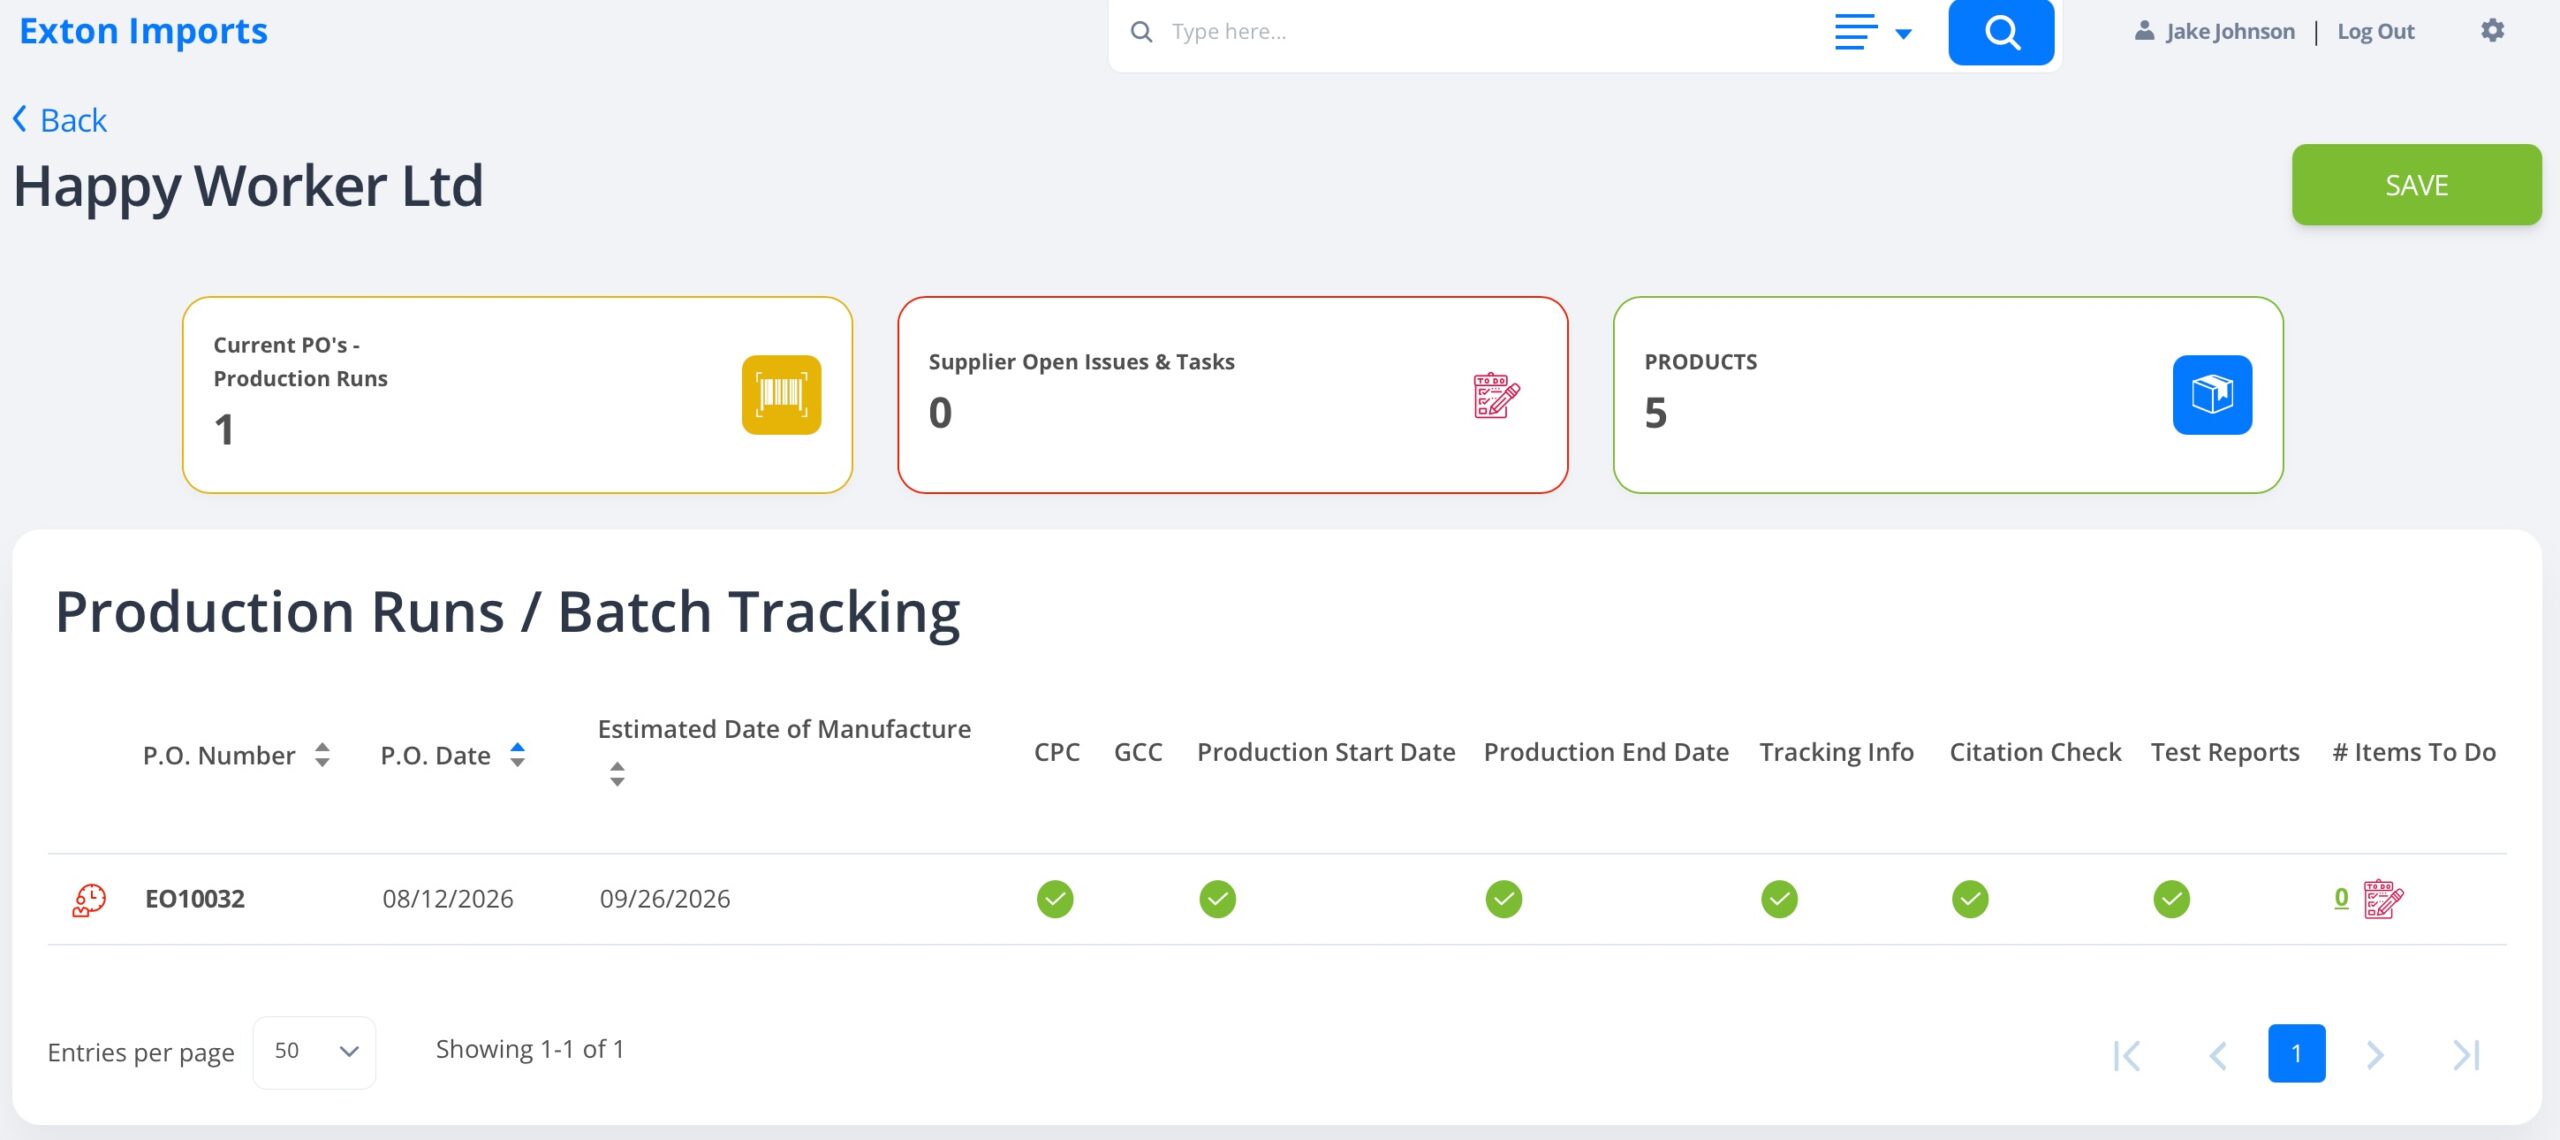This screenshot has width=2560, height=1140.
Task: Open the to-do list icon in EO10032 row
Action: [x=2383, y=899]
